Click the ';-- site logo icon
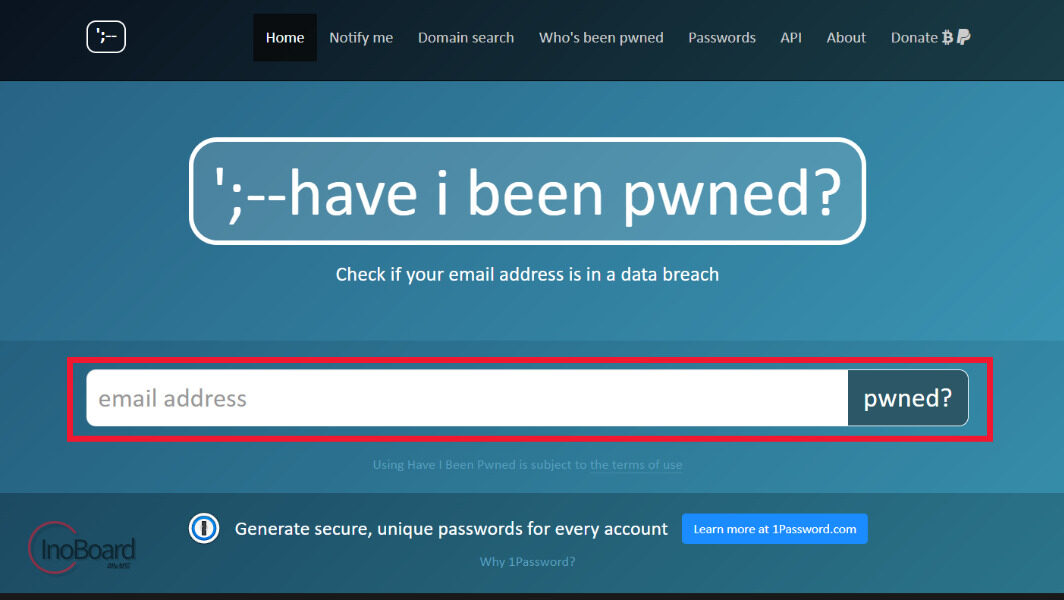This screenshot has width=1064, height=600. pyautogui.click(x=106, y=37)
